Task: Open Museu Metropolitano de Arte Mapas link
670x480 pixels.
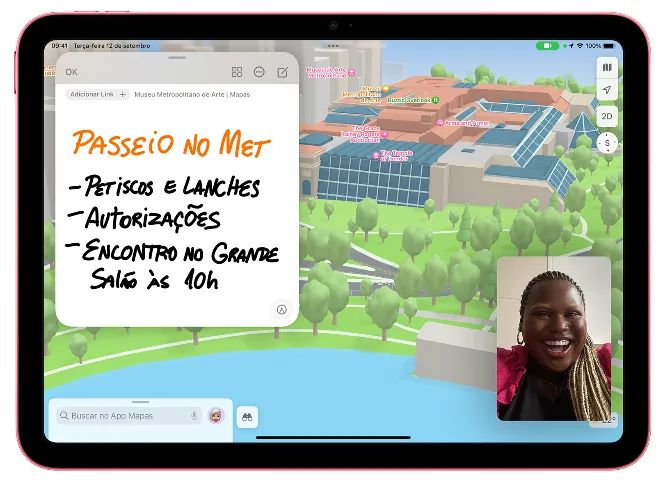Action: click(191, 94)
